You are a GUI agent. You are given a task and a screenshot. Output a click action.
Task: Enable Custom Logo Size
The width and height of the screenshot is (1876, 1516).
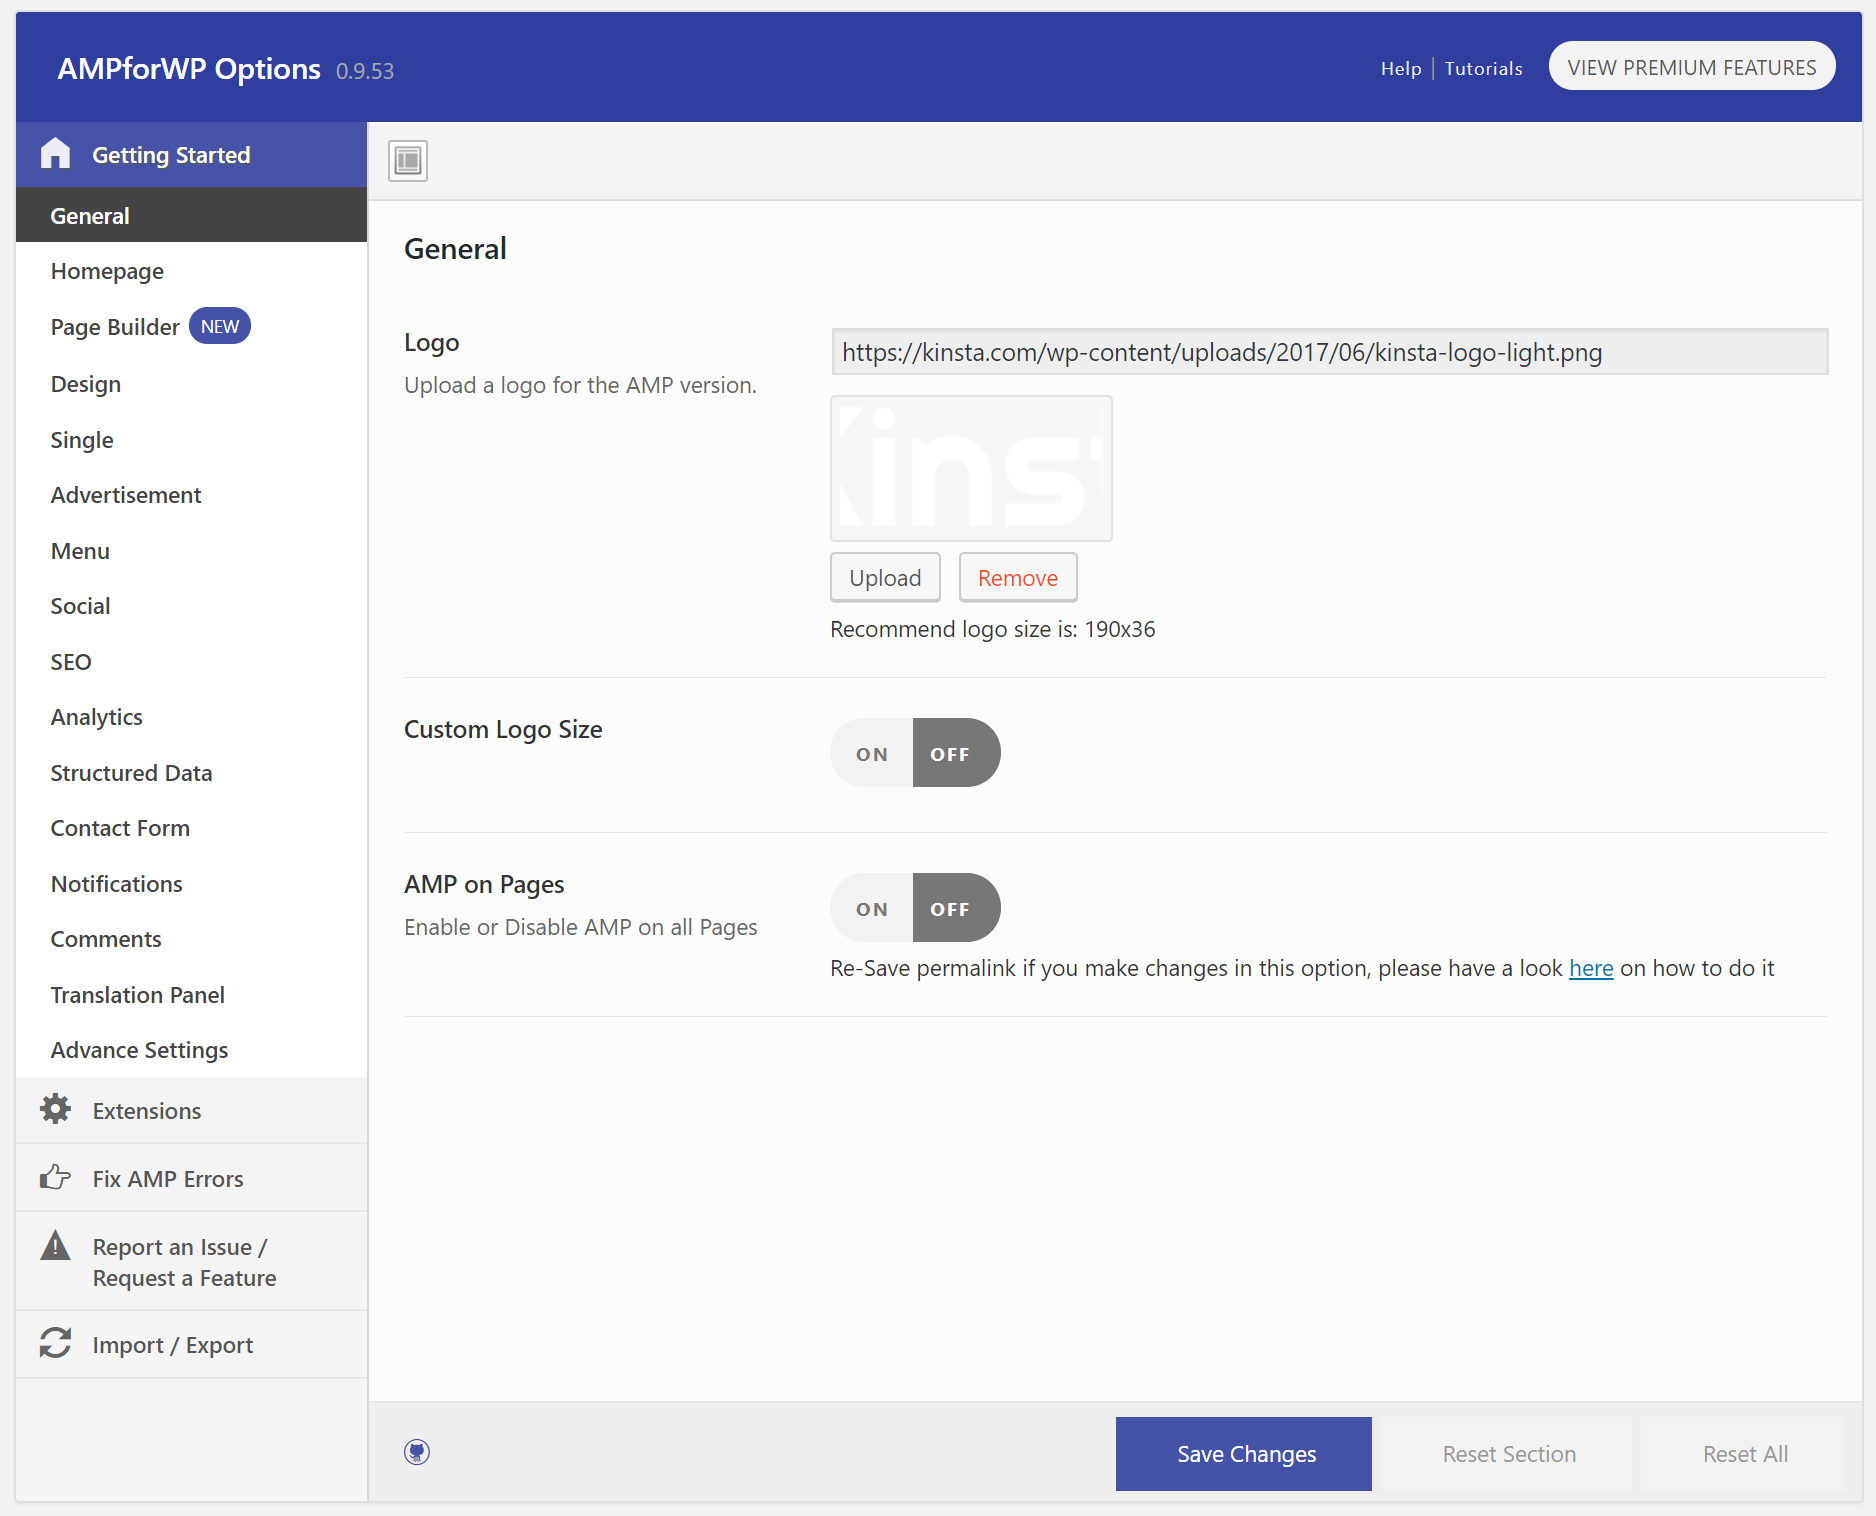[x=871, y=753]
